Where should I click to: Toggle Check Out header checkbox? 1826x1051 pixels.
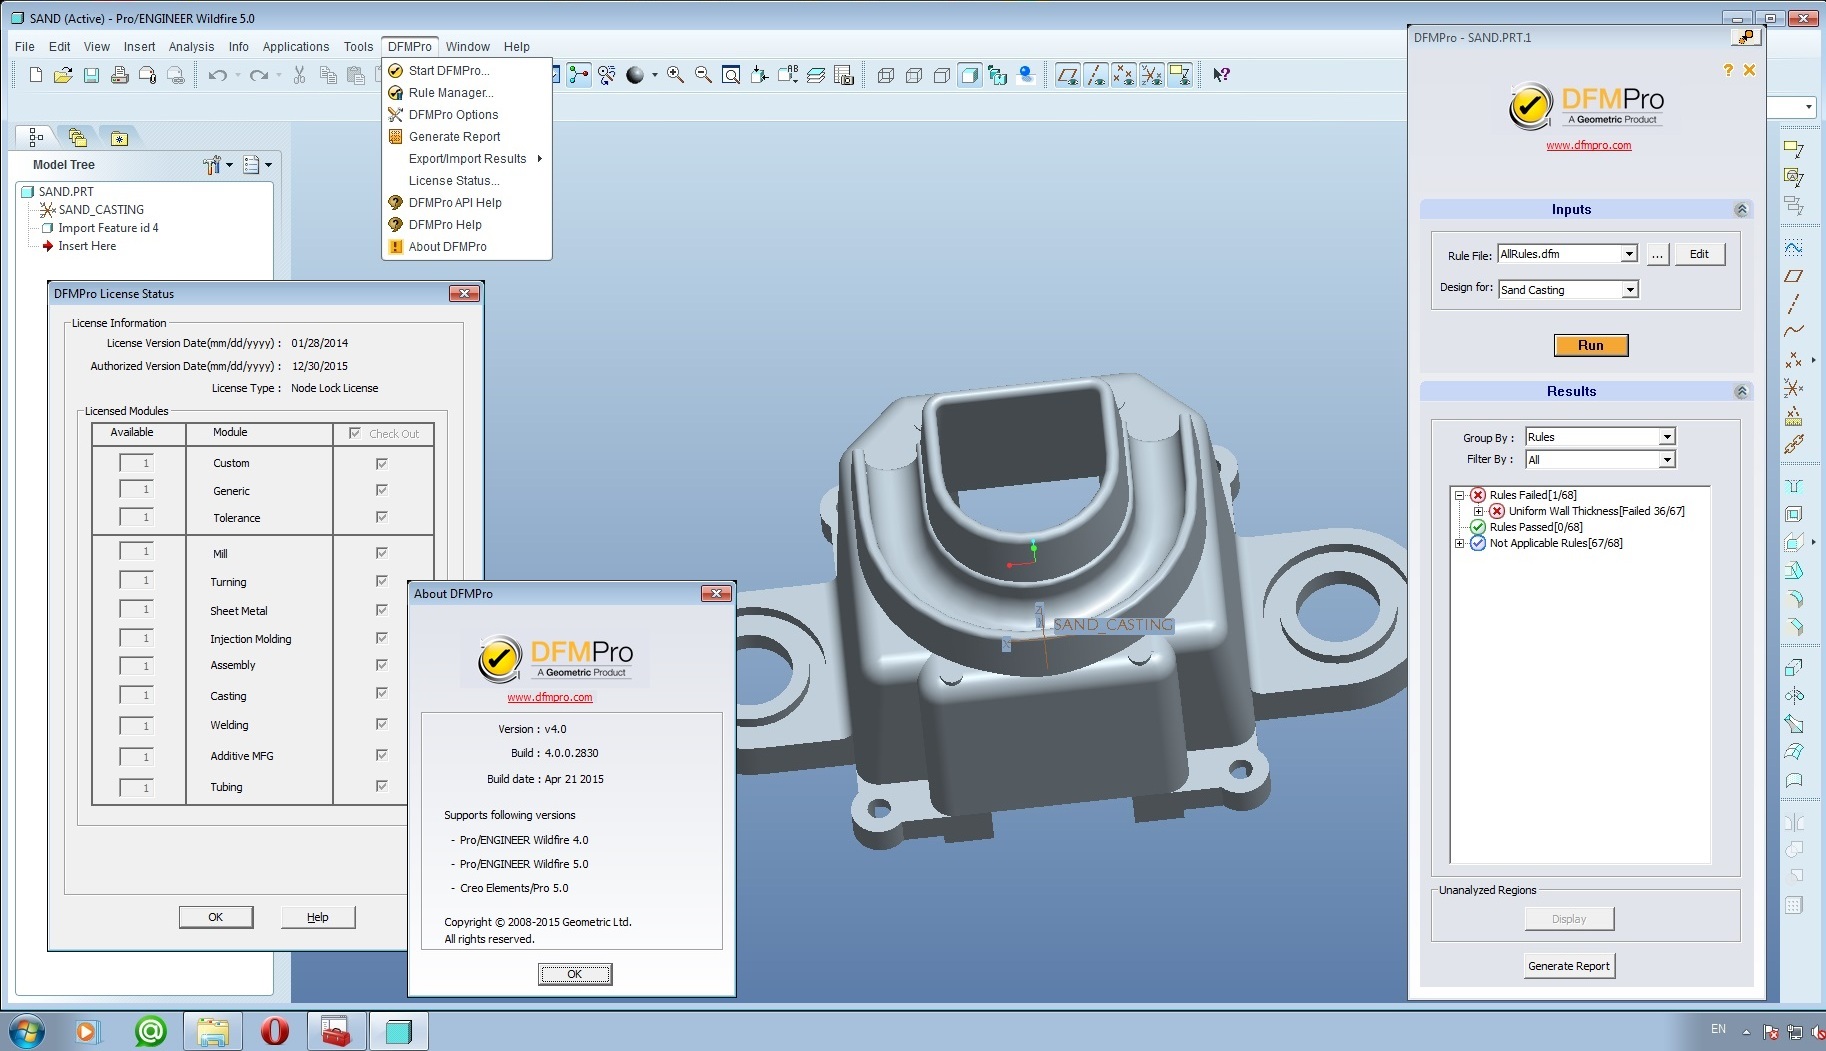click(354, 433)
